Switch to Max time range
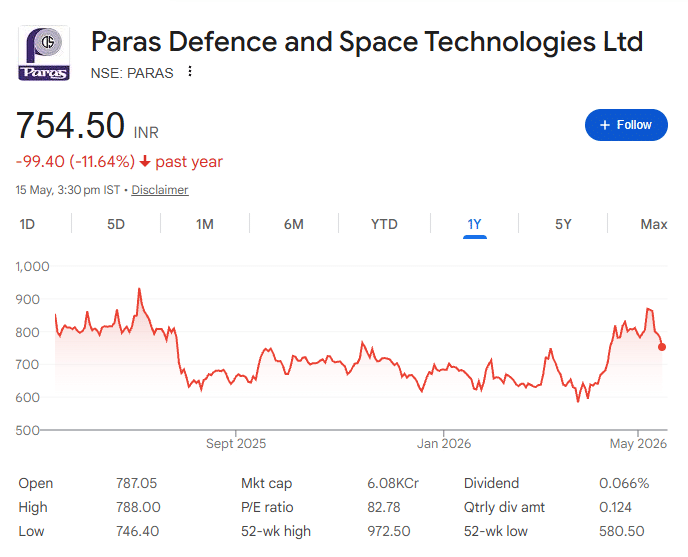This screenshot has width=688, height=557. [x=653, y=224]
